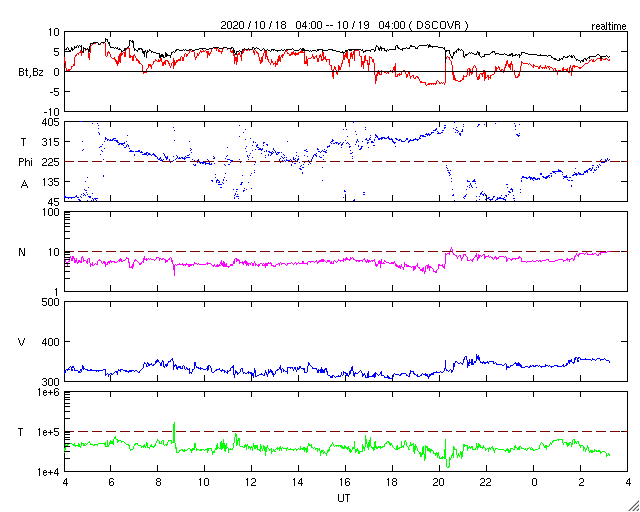Viewport: 640px width, 512px height.
Task: Click the "realtime" label
Action: click(609, 27)
